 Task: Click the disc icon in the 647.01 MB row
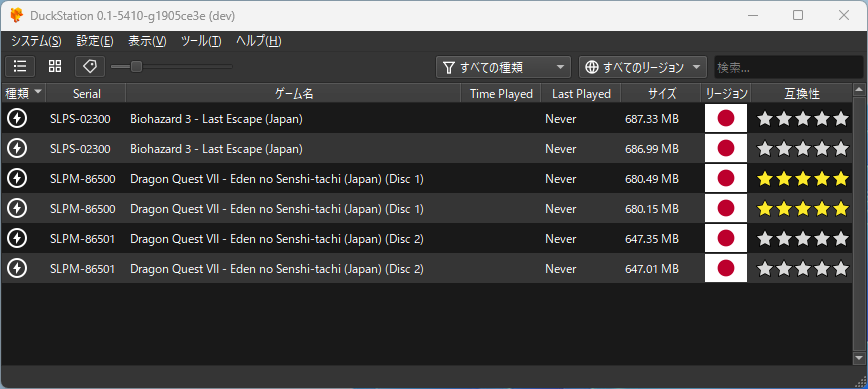click(17, 268)
